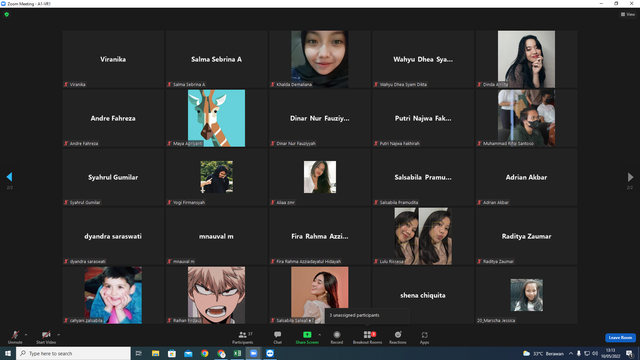This screenshot has height=360, width=640.
Task: Click Salma Sebrina A's name label
Action: (x=189, y=84)
